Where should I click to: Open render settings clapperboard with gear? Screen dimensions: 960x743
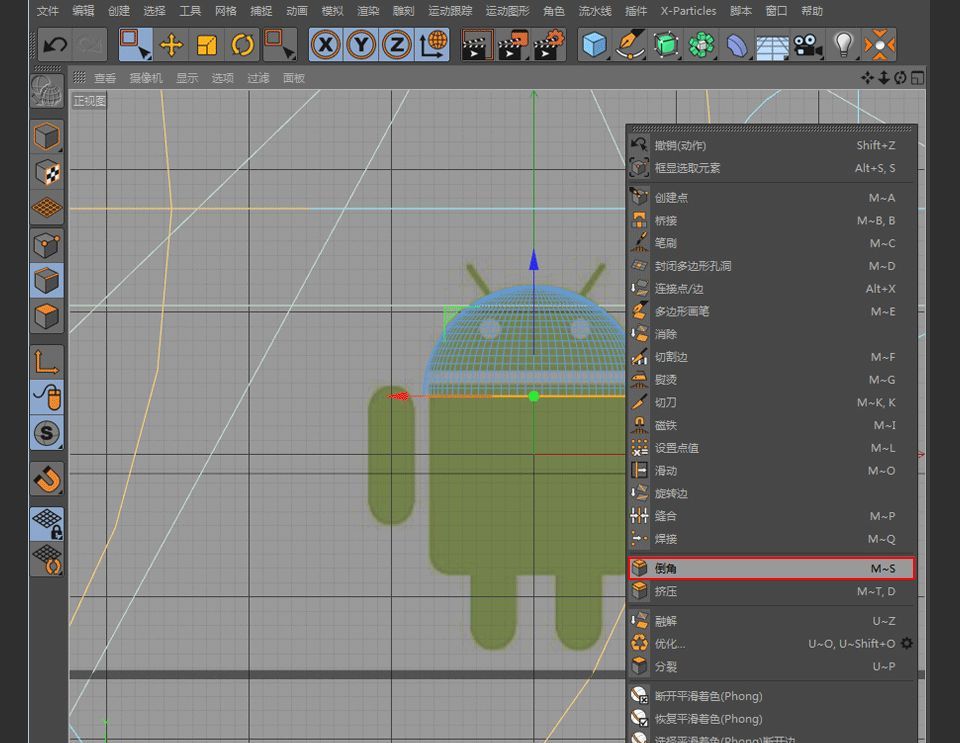point(549,45)
